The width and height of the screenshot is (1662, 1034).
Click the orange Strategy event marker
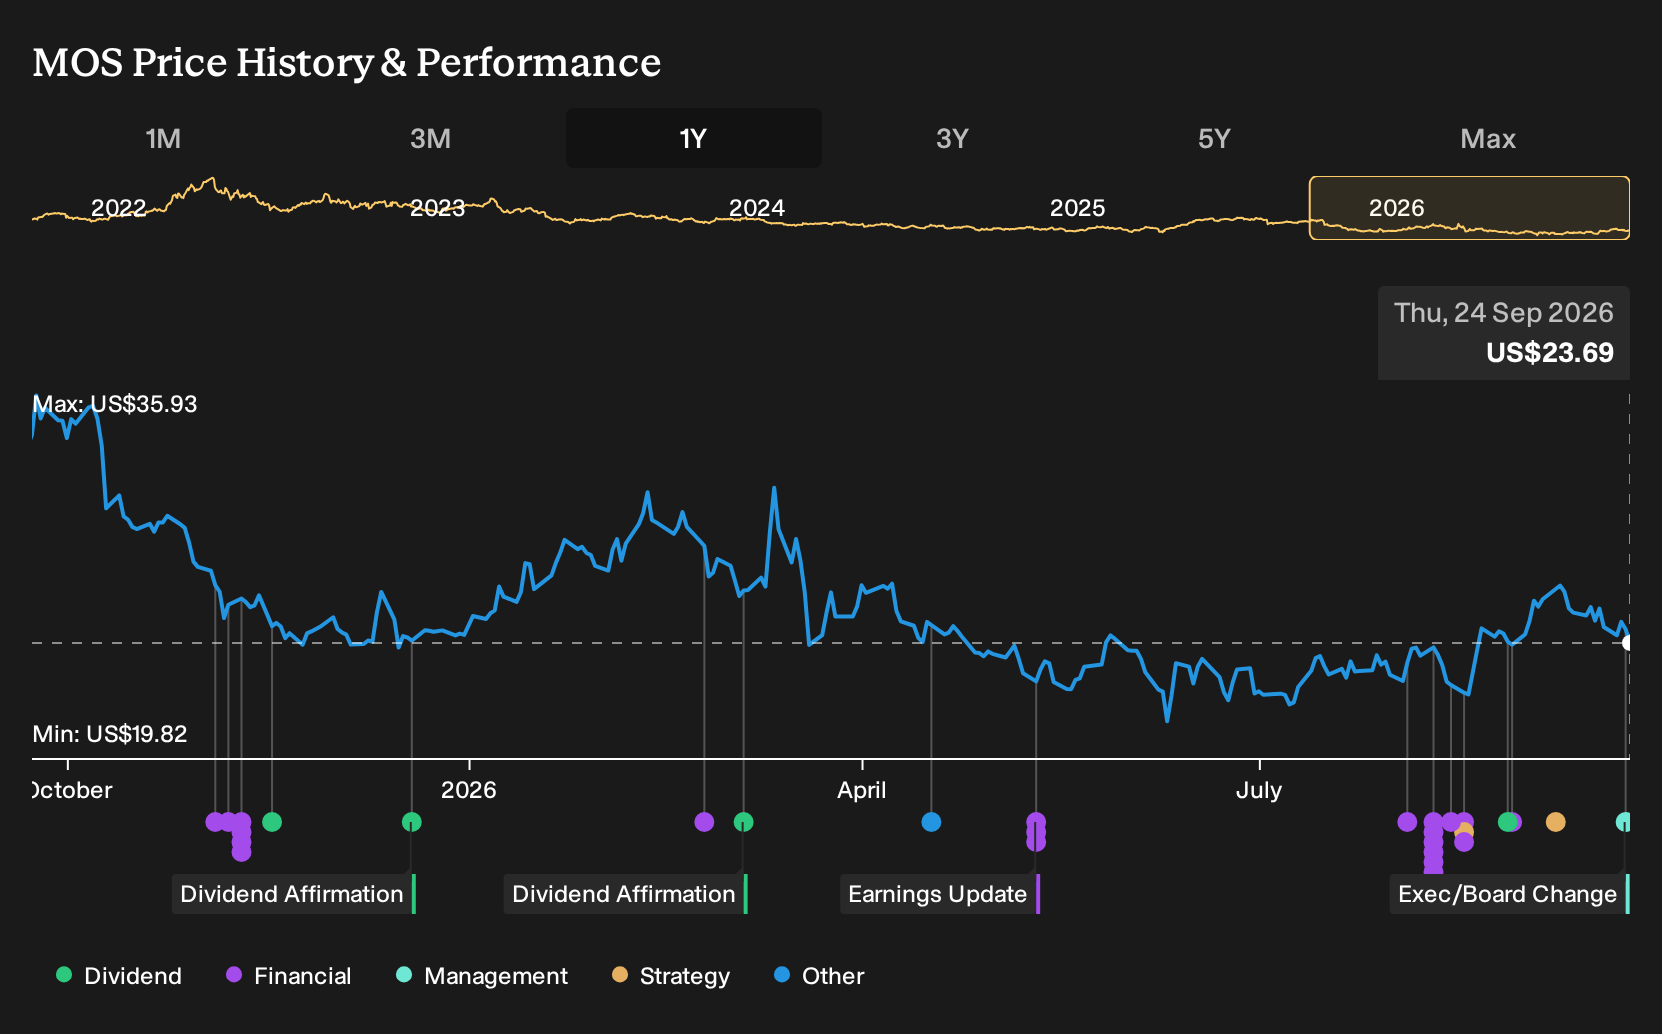tap(1555, 822)
